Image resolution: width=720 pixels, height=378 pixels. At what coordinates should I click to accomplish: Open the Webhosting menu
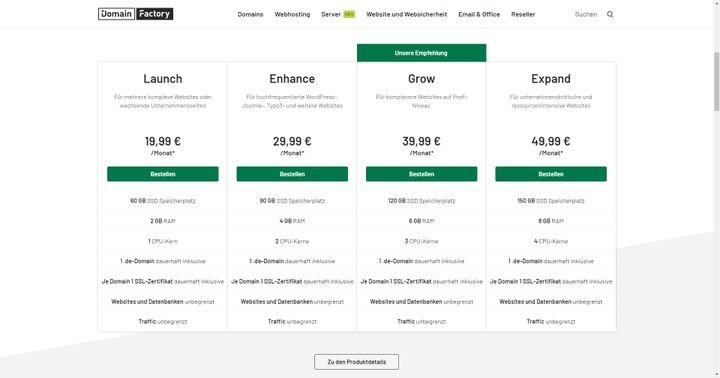tap(292, 14)
